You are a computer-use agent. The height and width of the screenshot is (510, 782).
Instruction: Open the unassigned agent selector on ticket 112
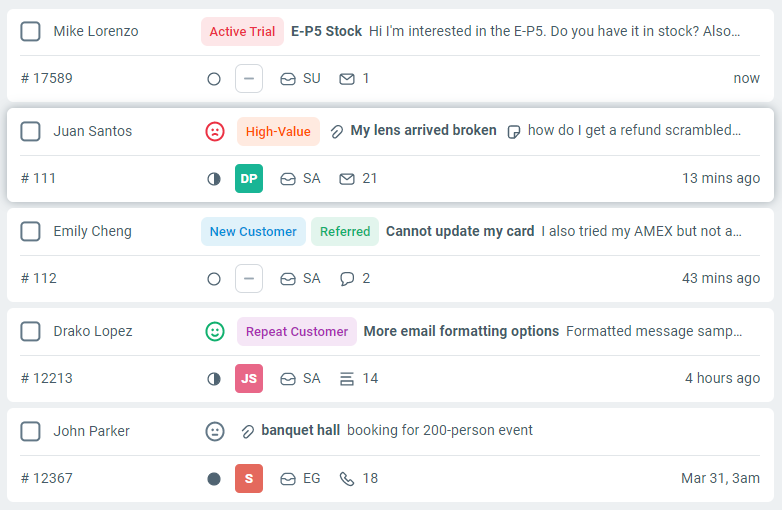[249, 279]
